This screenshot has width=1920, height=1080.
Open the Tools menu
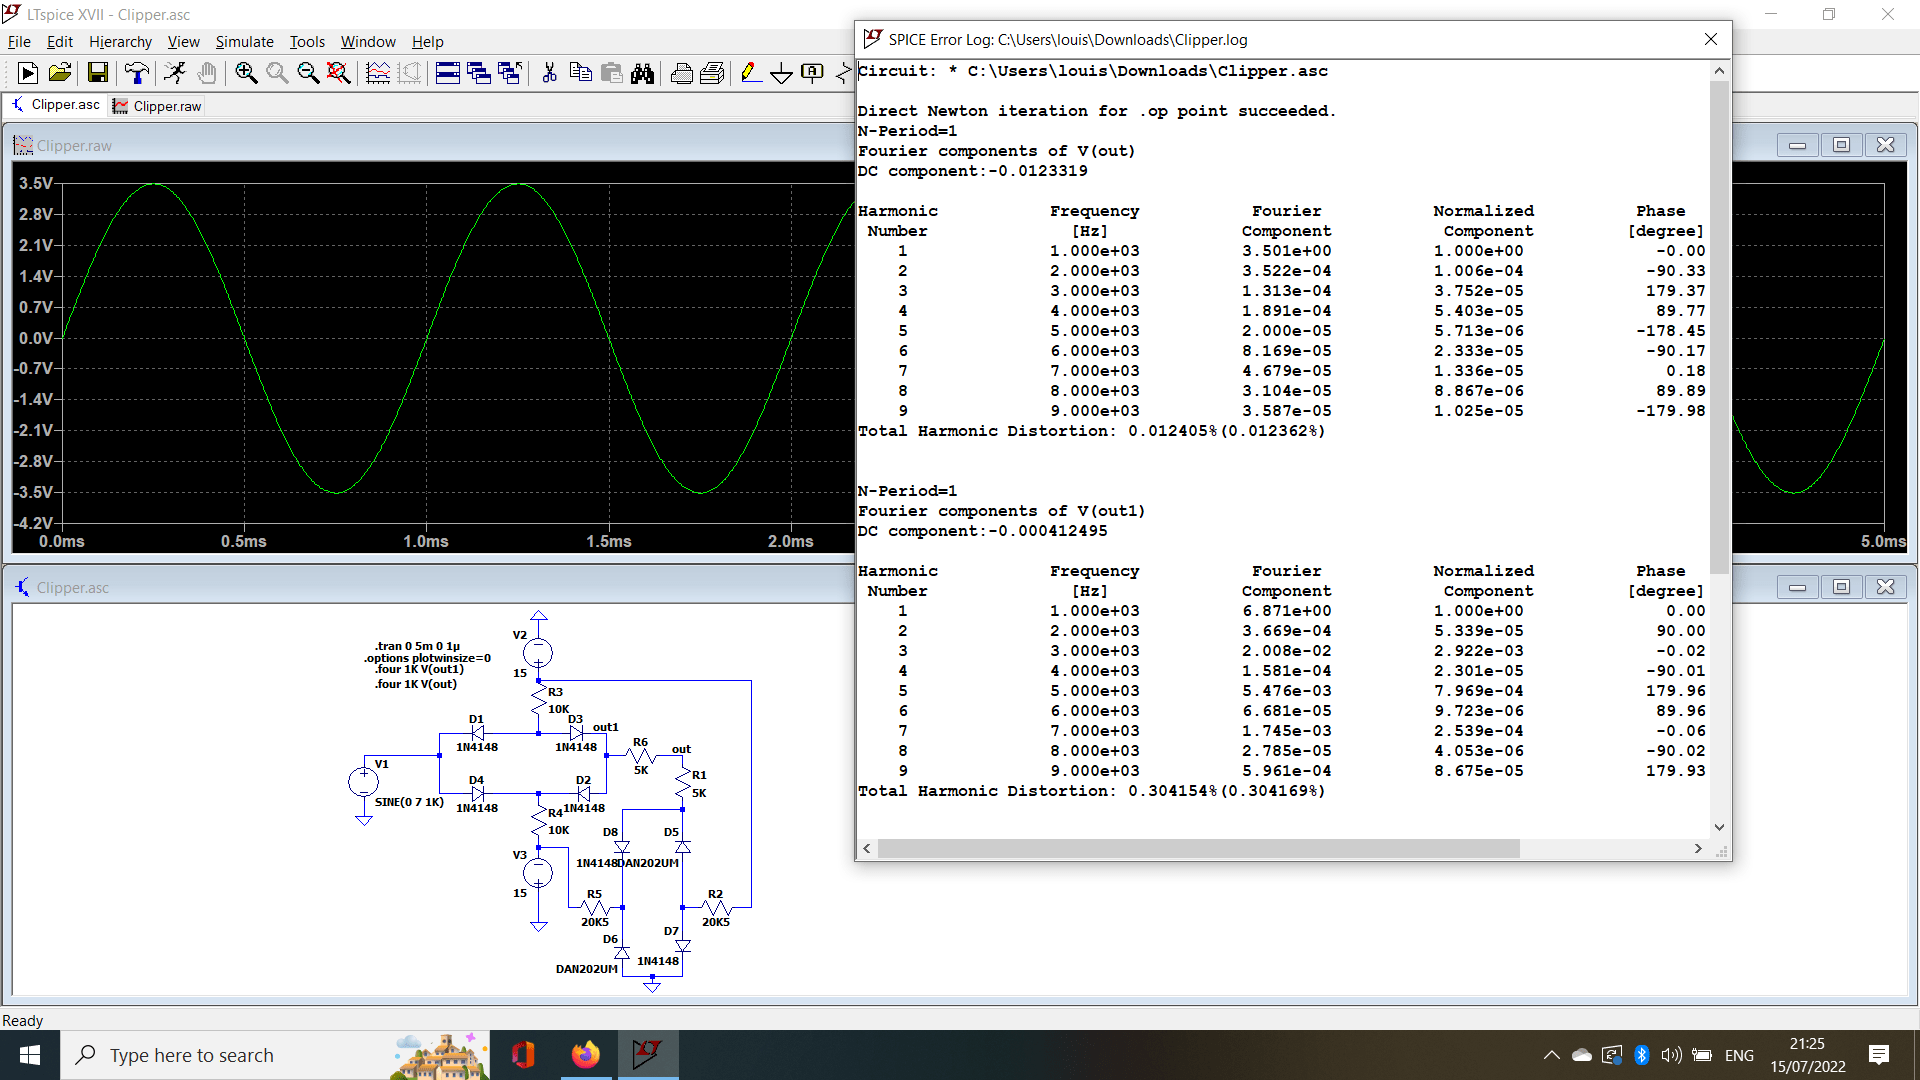coord(307,41)
